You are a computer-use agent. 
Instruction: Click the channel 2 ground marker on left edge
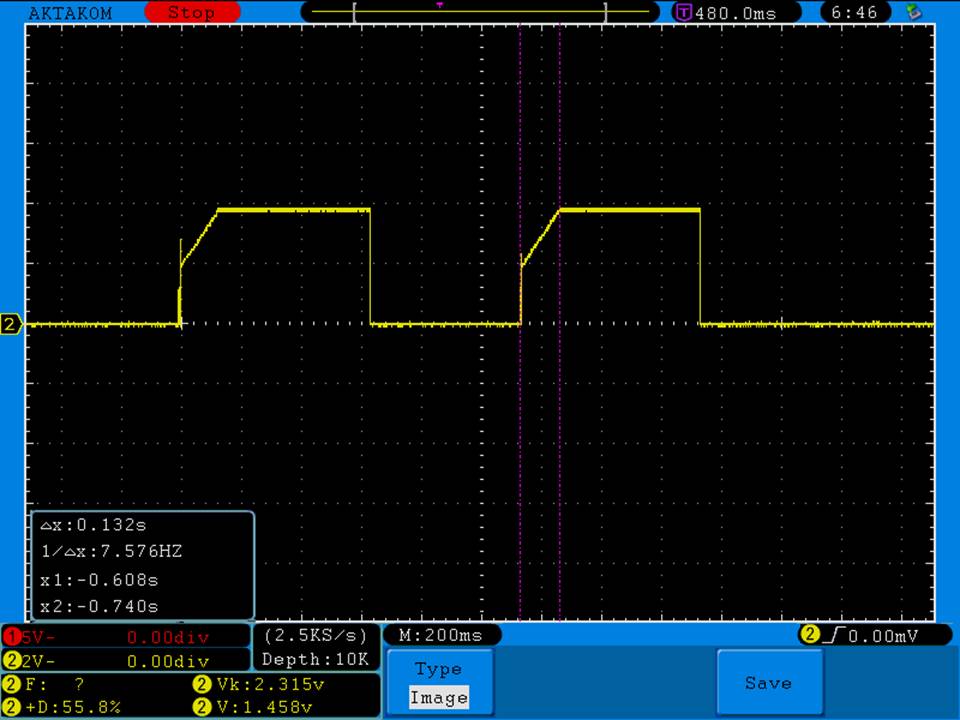pyautogui.click(x=12, y=324)
